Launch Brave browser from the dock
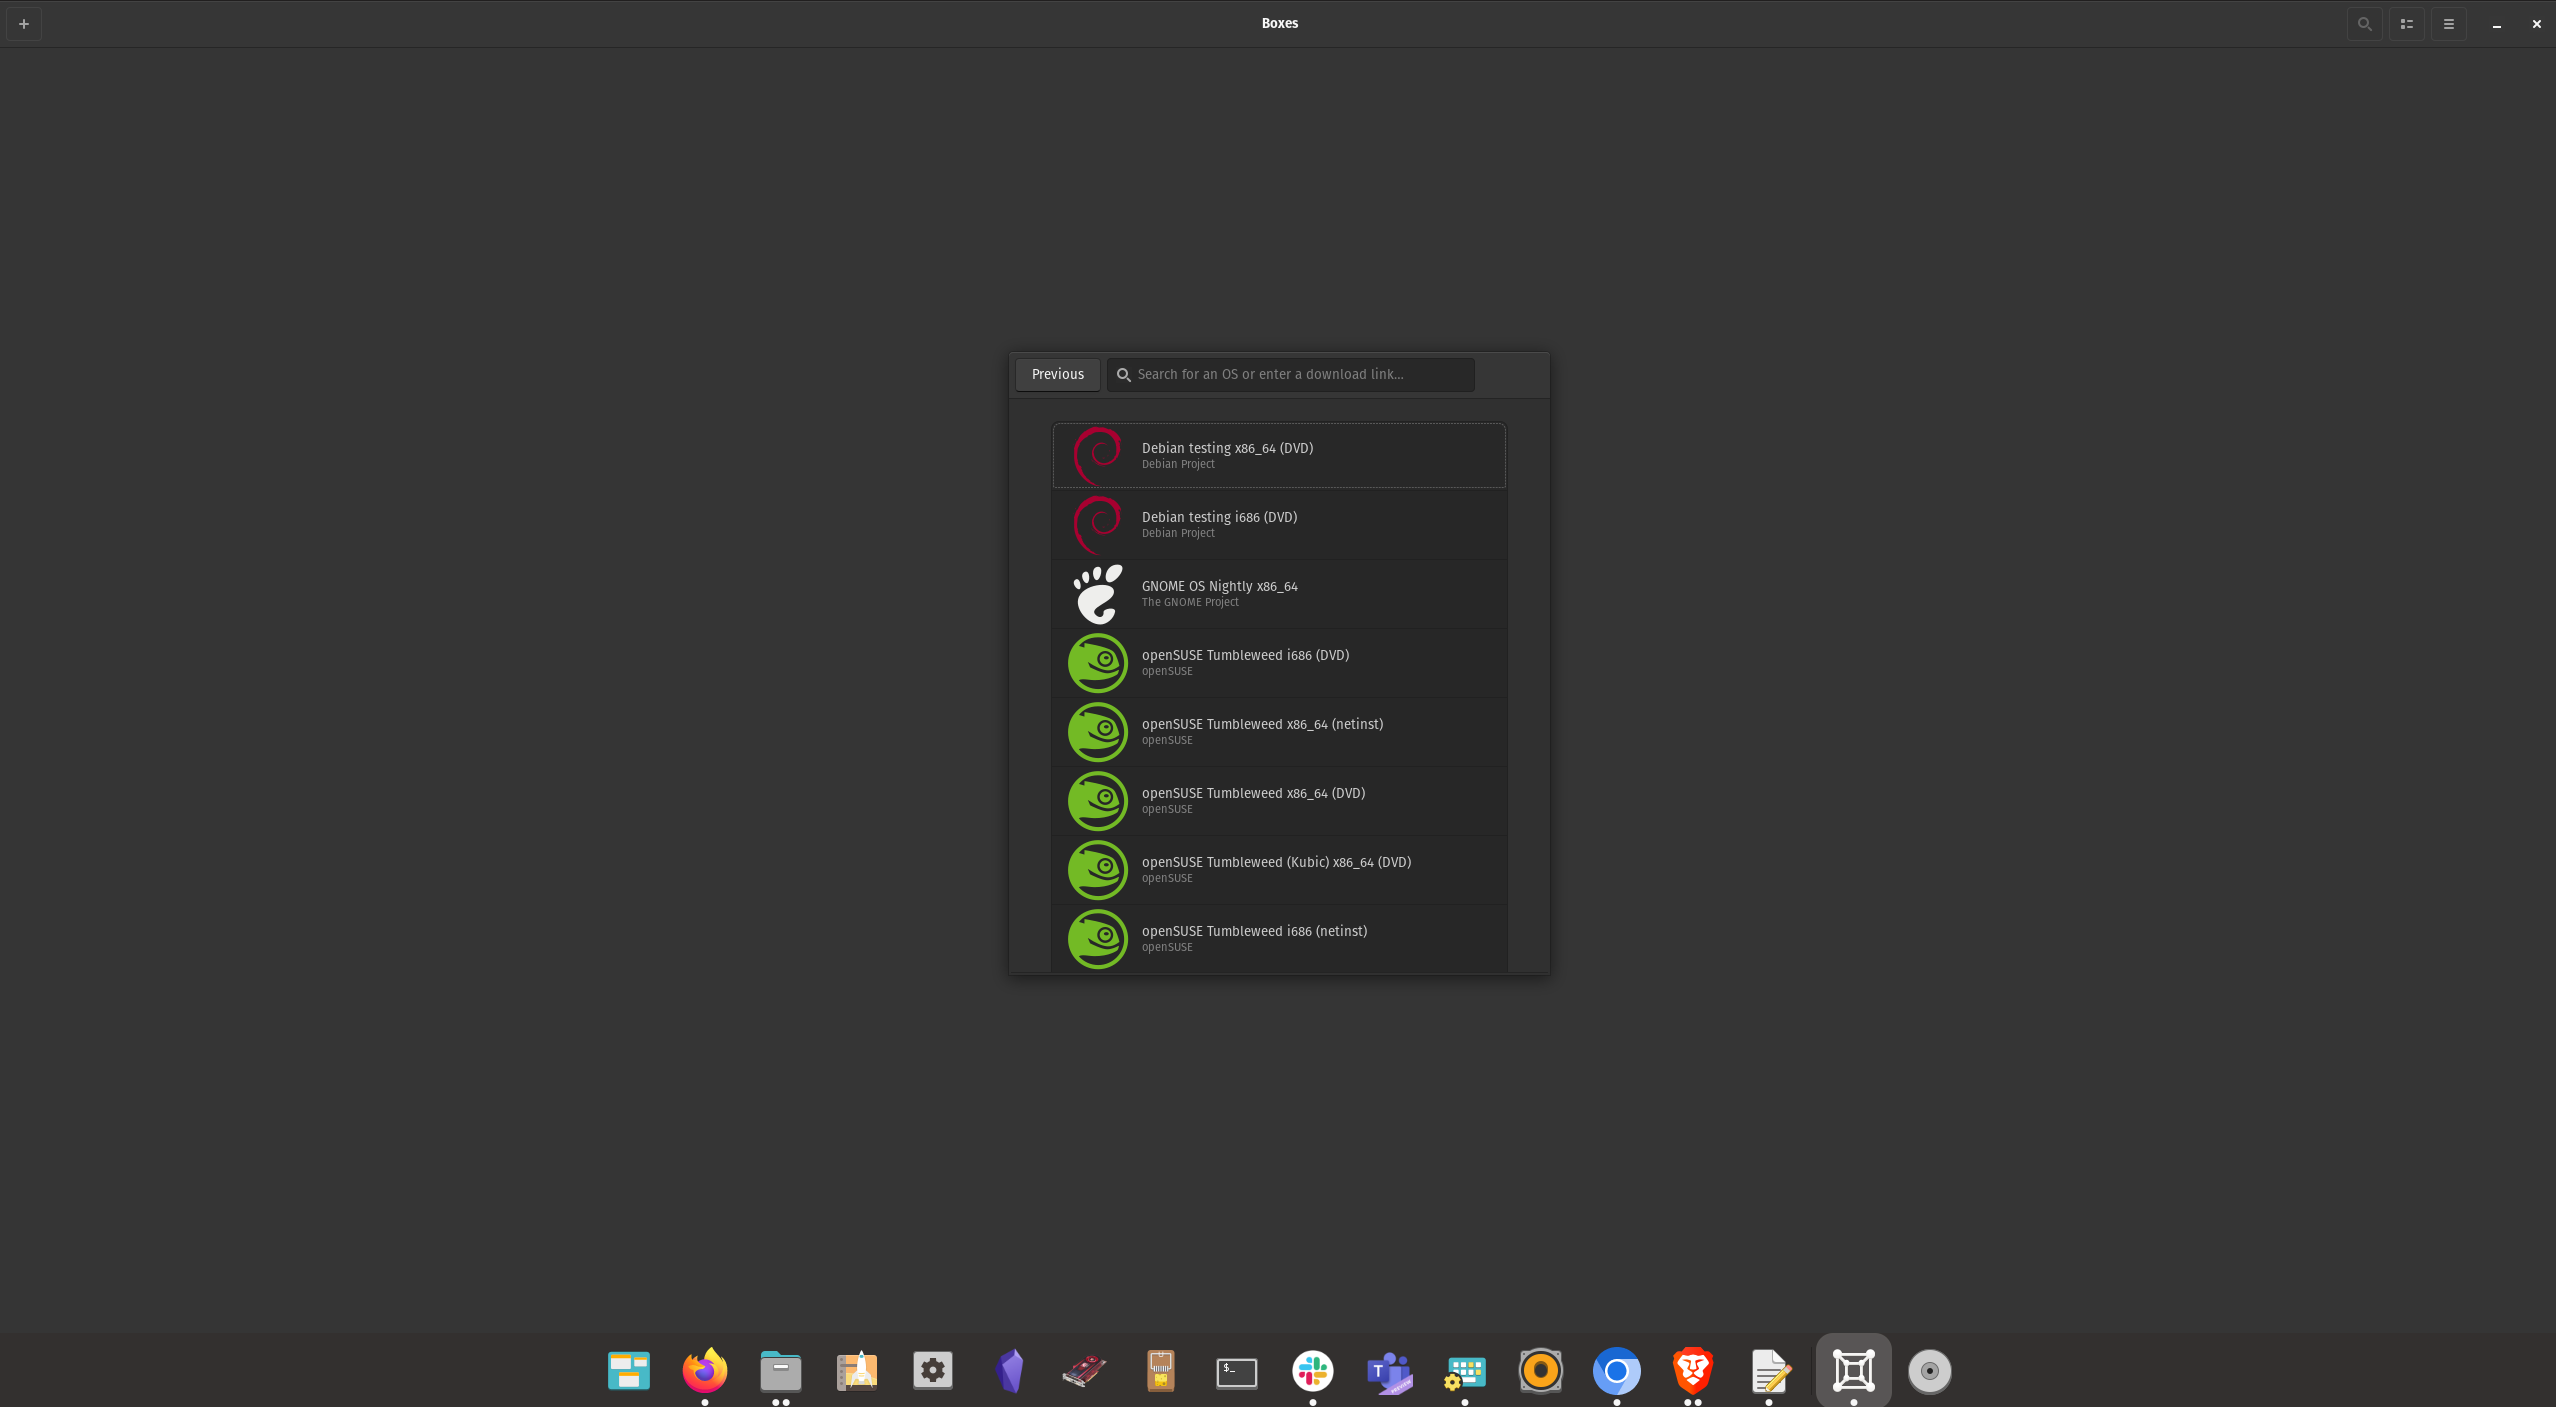Image resolution: width=2556 pixels, height=1407 pixels. [x=1692, y=1371]
